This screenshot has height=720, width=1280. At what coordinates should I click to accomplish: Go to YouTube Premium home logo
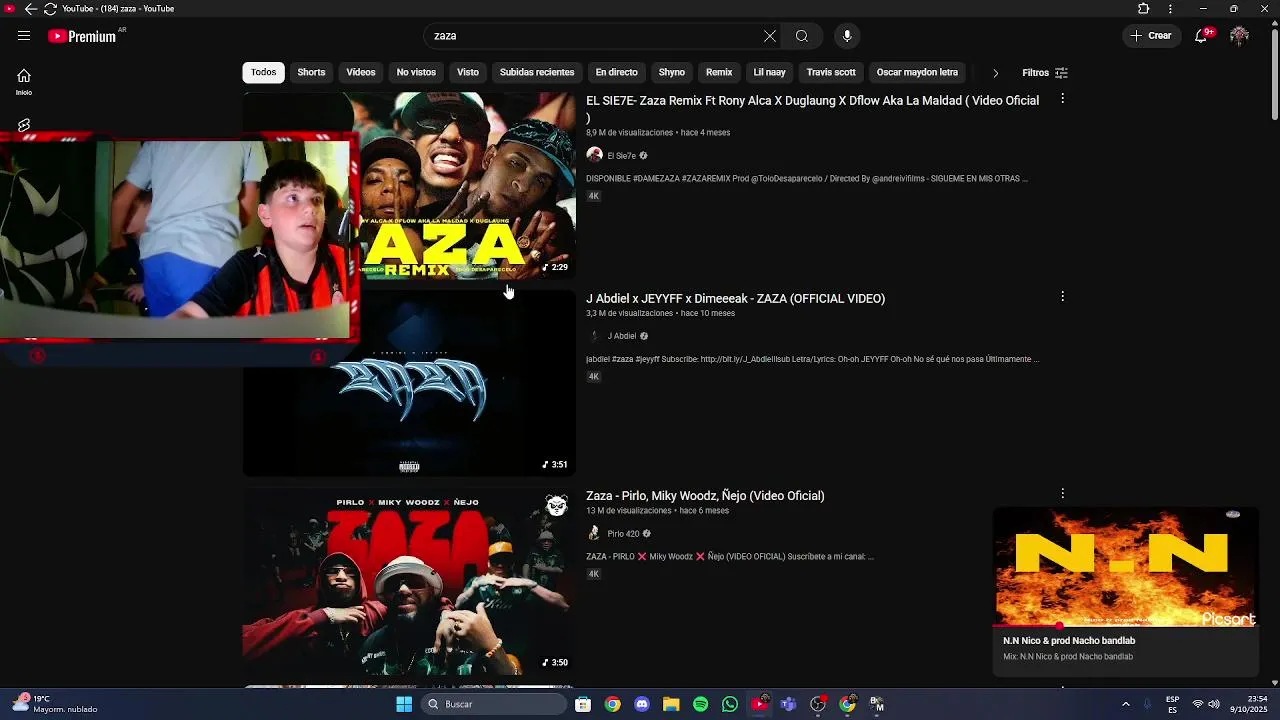click(82, 36)
